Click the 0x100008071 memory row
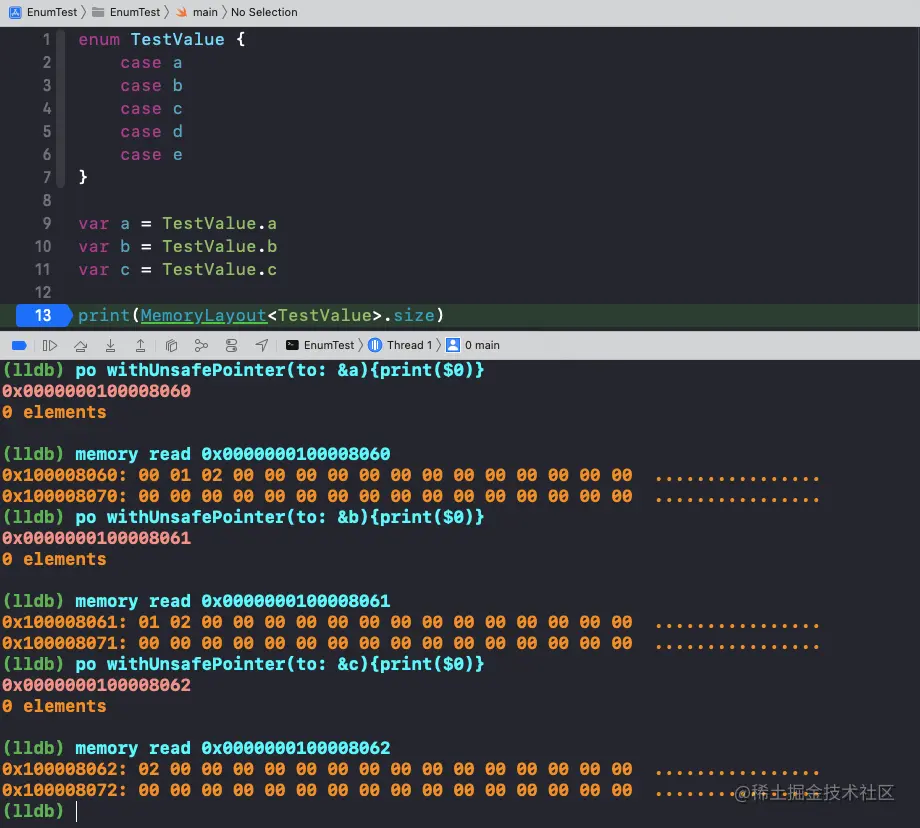The height and width of the screenshot is (828, 920). click(x=411, y=643)
